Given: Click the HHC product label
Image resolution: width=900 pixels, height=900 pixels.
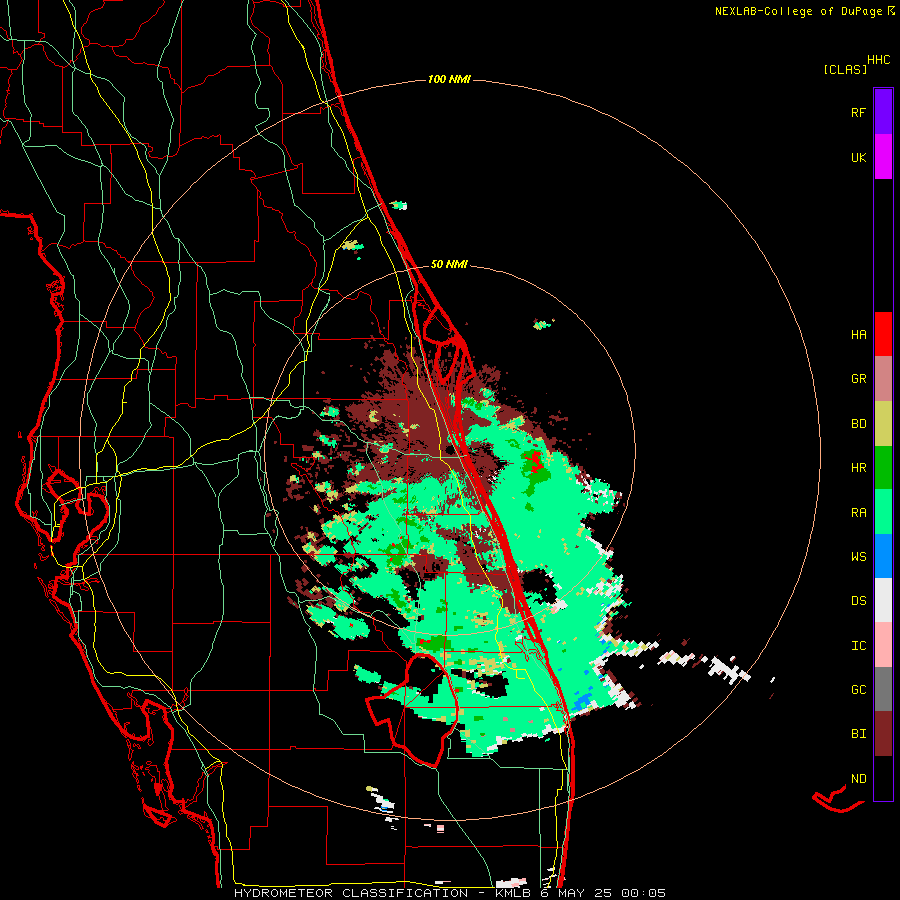Looking at the screenshot, I should 879,60.
